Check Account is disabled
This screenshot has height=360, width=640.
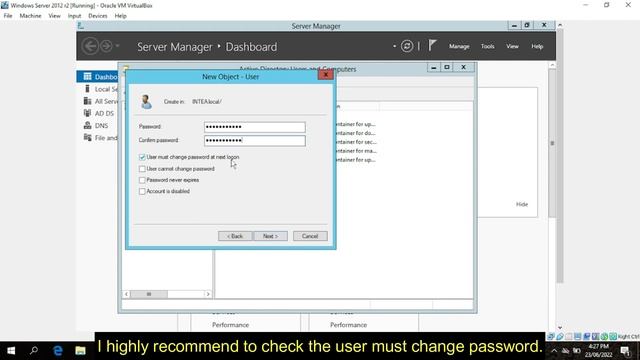point(142,191)
